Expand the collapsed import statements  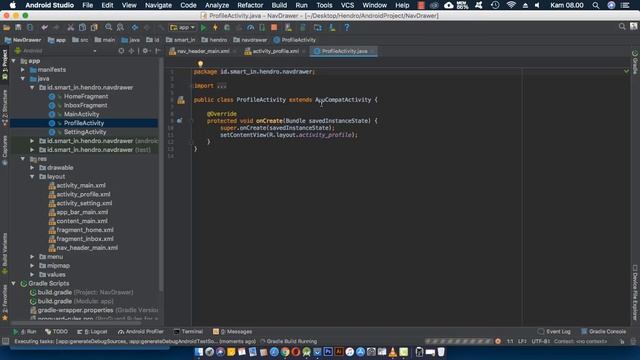(221, 86)
